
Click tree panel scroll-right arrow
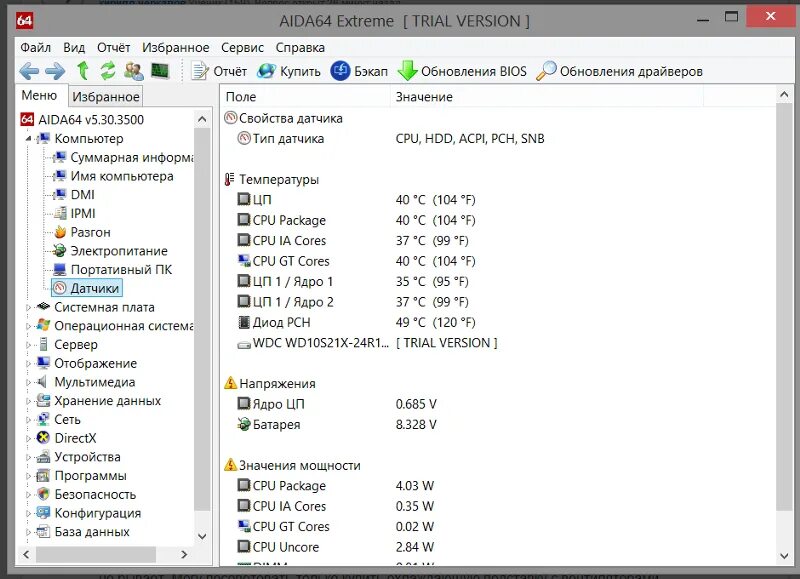click(184, 555)
